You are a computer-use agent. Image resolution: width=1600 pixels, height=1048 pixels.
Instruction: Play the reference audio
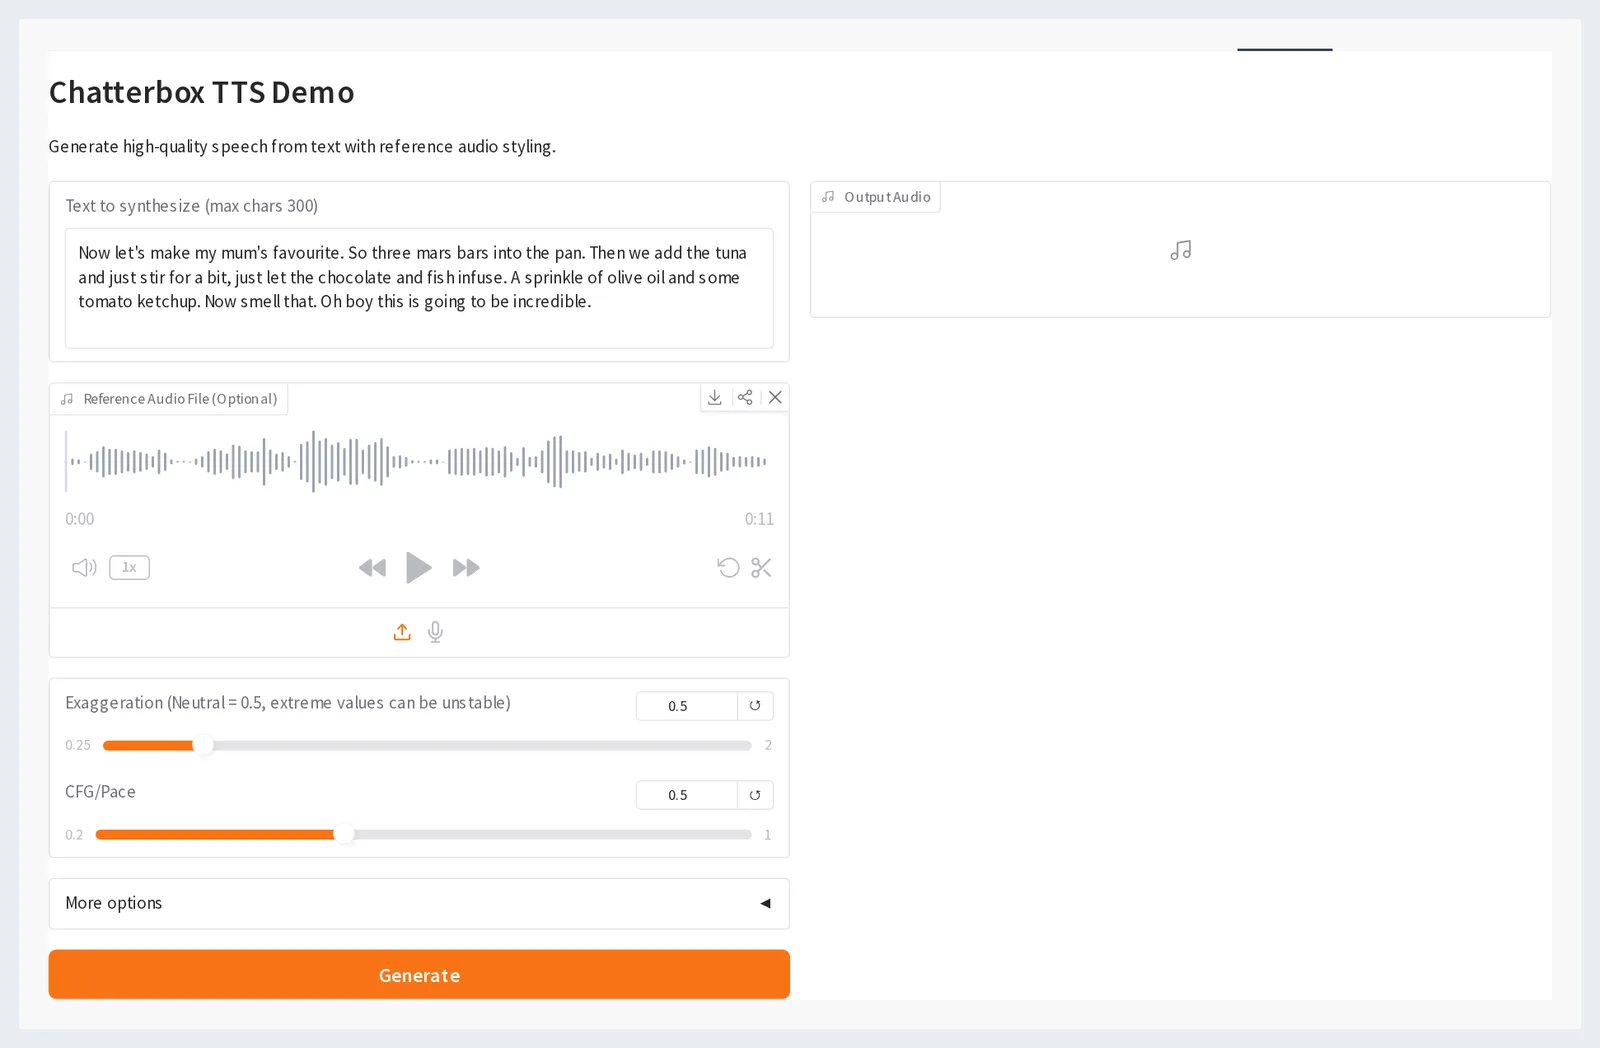click(x=419, y=568)
